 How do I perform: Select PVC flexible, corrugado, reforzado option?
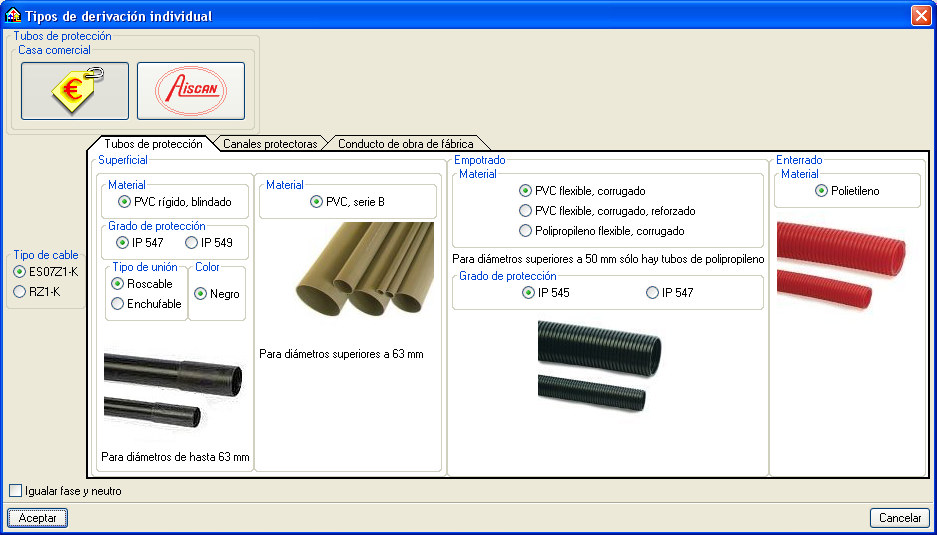click(x=607, y=211)
